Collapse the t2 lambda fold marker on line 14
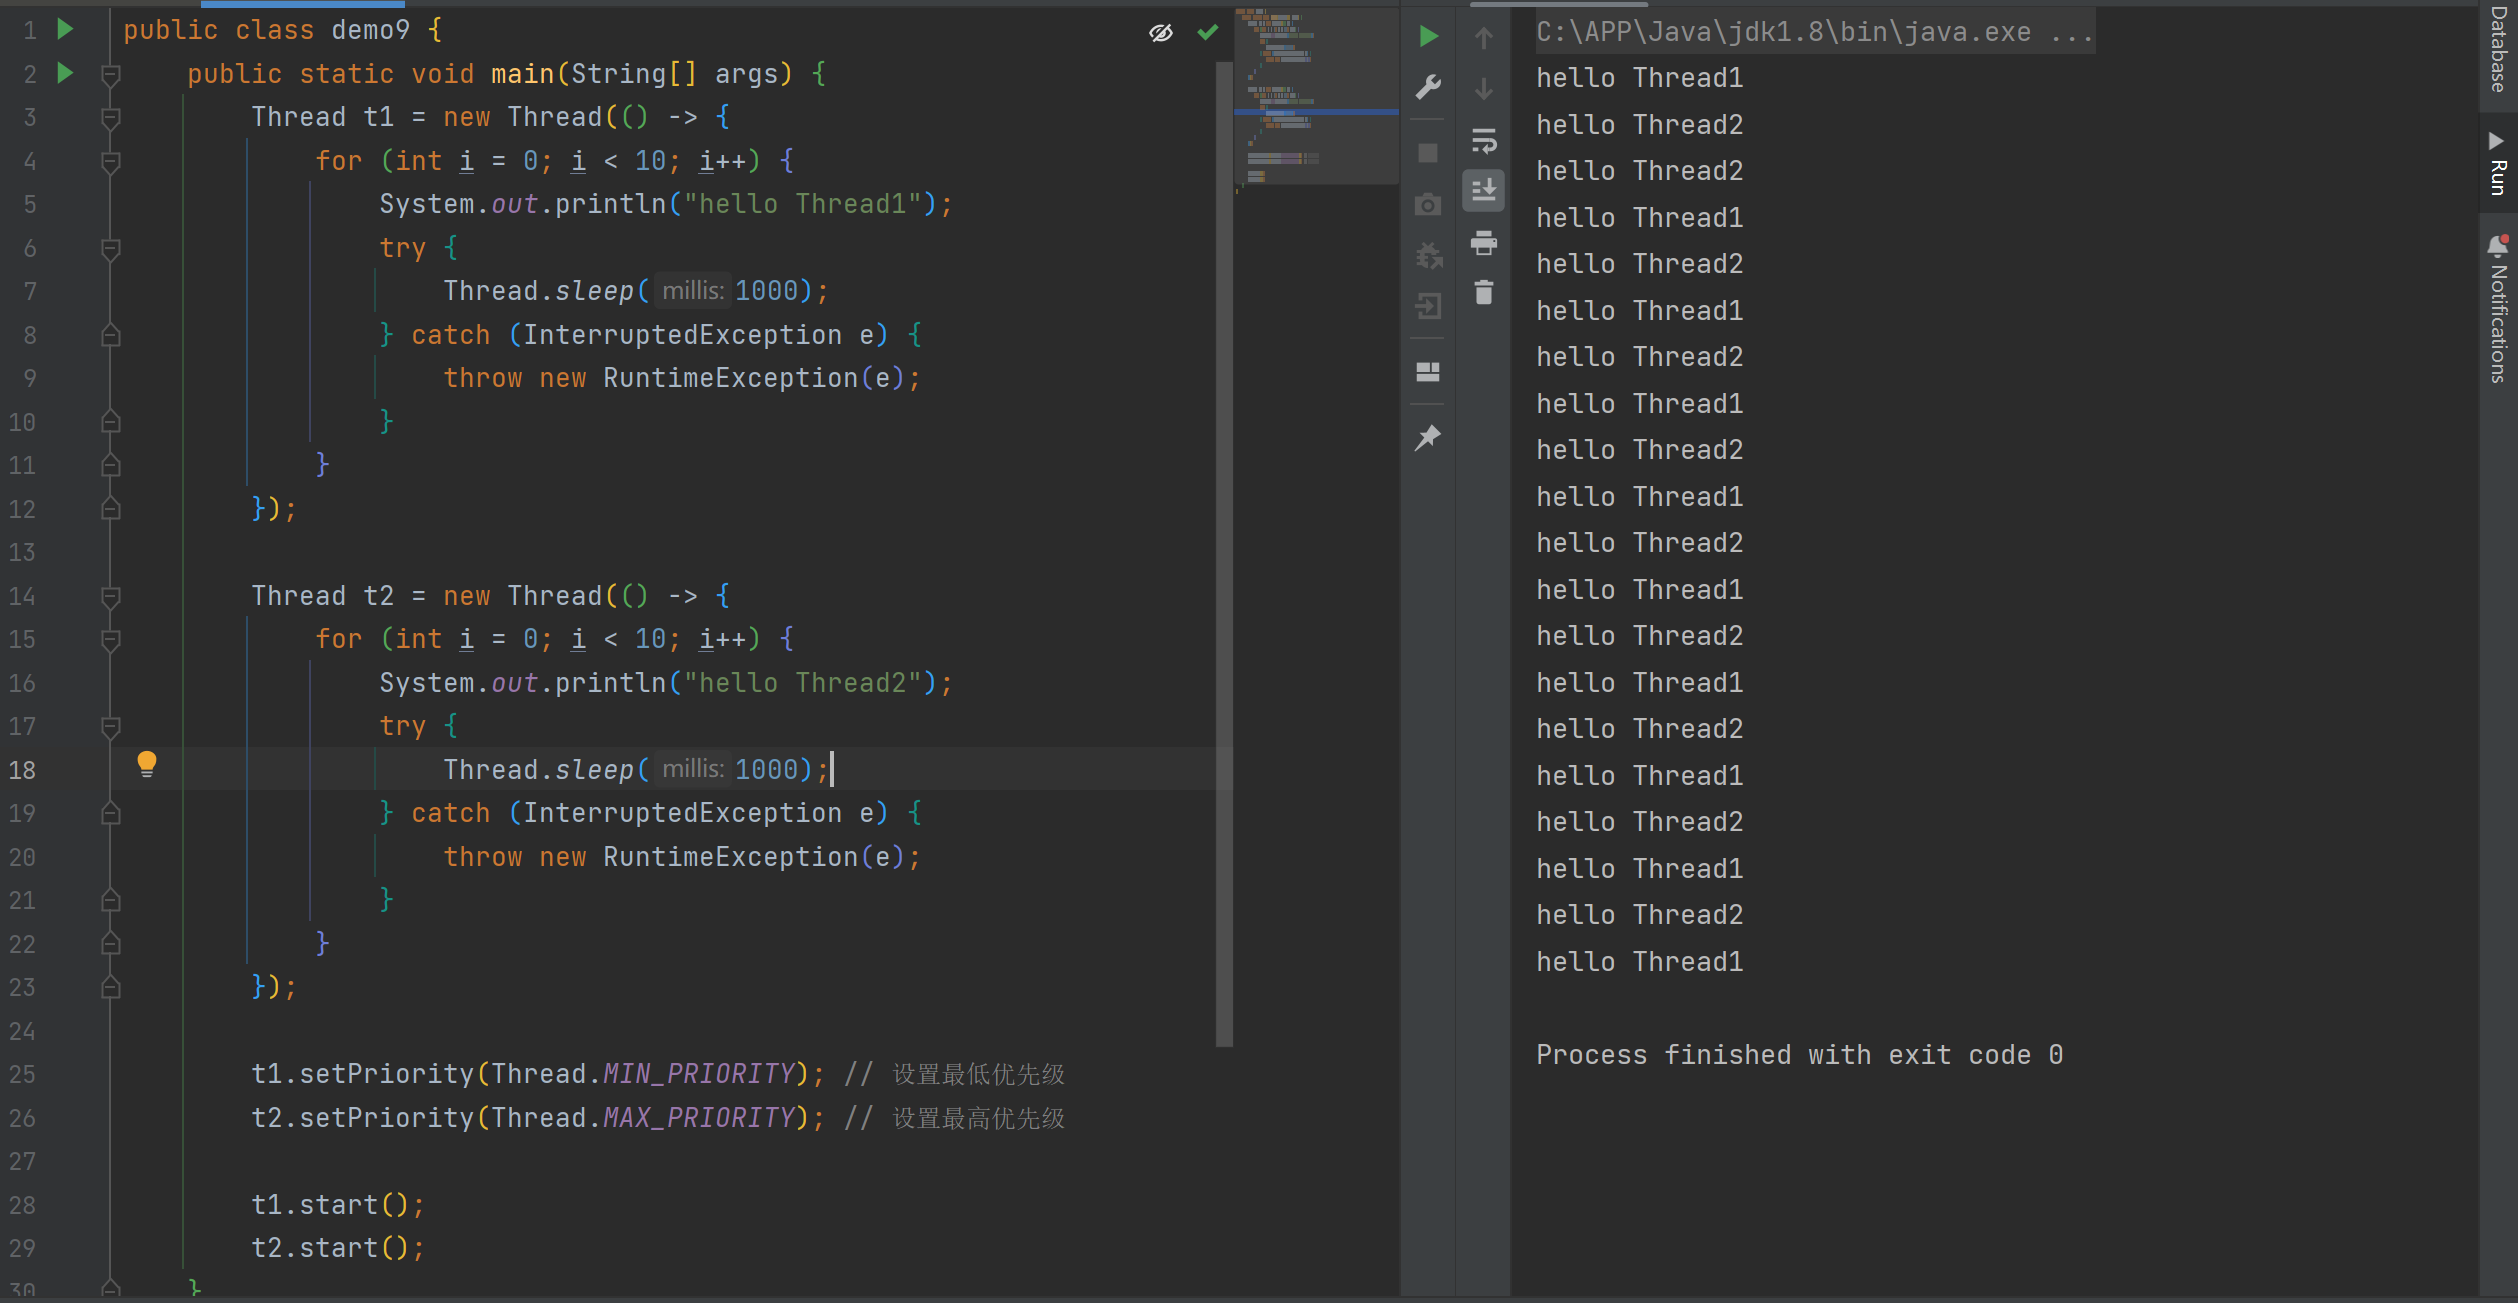The height and width of the screenshot is (1303, 2518). tap(111, 597)
